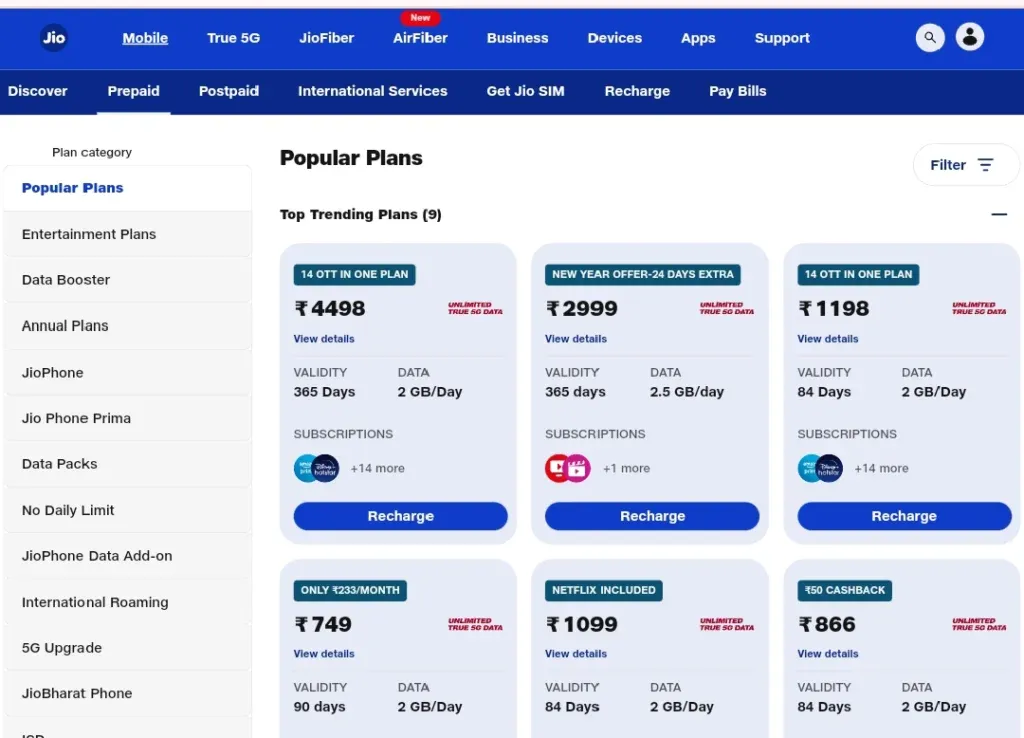Select the International Roaming category
Image resolution: width=1024 pixels, height=738 pixels.
pos(95,602)
